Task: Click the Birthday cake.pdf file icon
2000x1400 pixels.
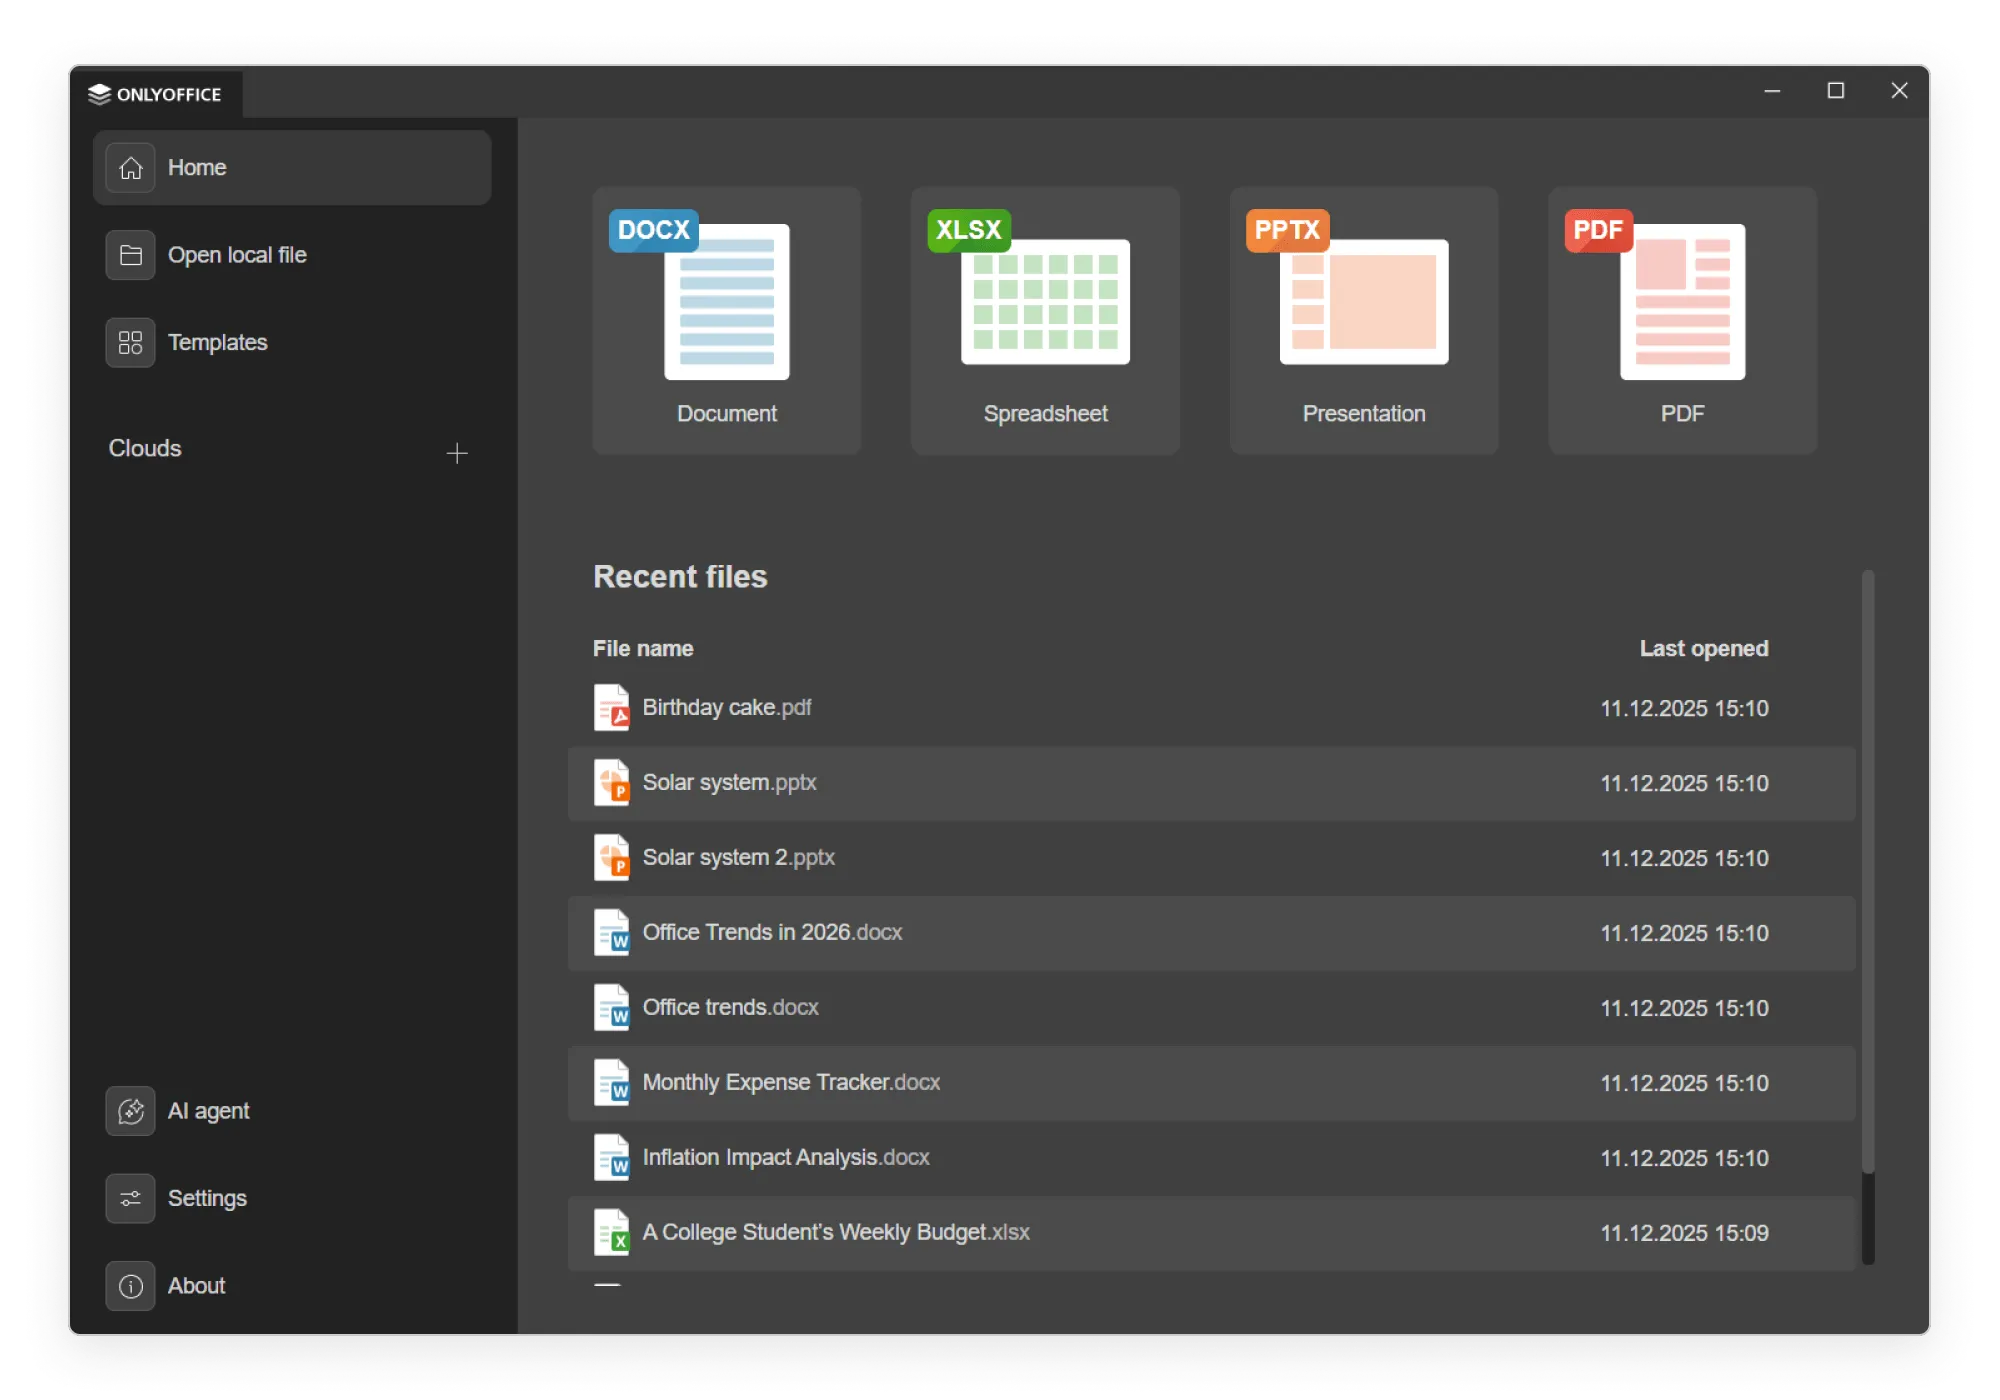Action: click(x=611, y=708)
